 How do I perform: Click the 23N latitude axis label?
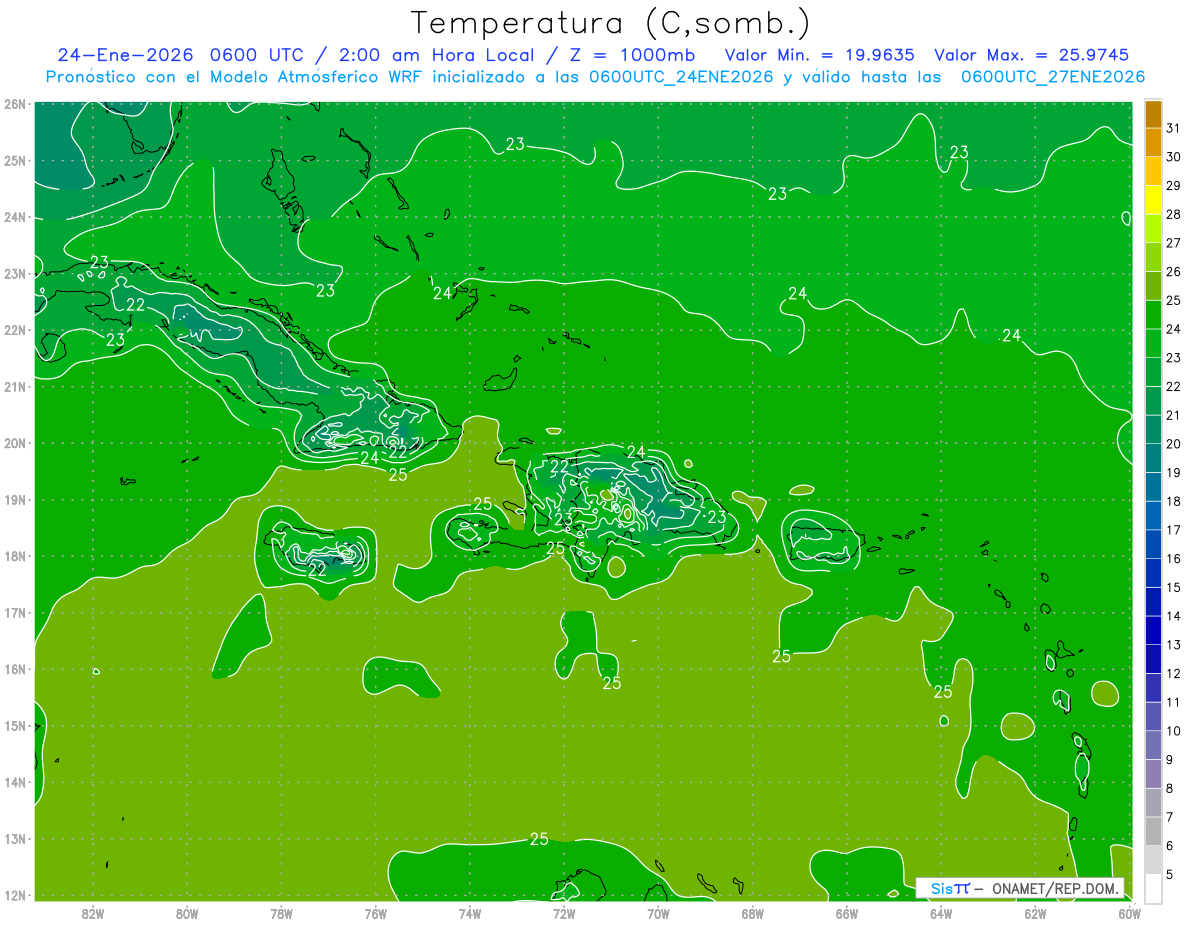pyautogui.click(x=14, y=273)
